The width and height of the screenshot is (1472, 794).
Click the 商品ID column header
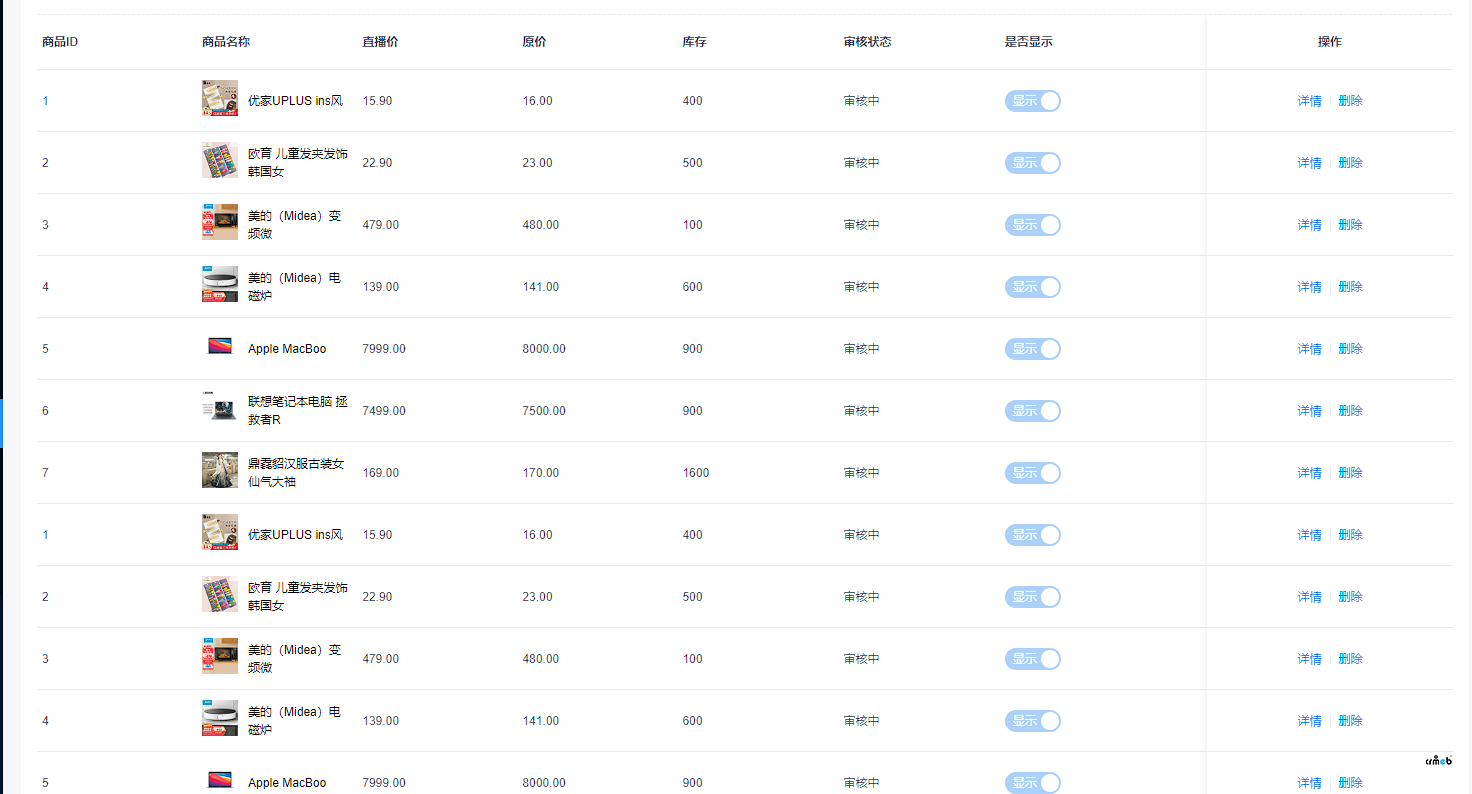[60, 42]
